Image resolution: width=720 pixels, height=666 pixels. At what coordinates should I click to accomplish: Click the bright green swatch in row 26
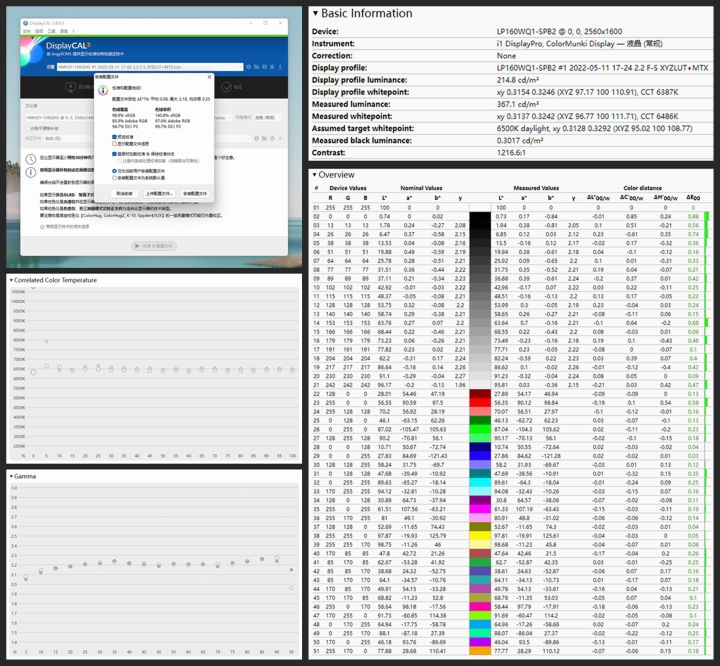[x=480, y=429]
